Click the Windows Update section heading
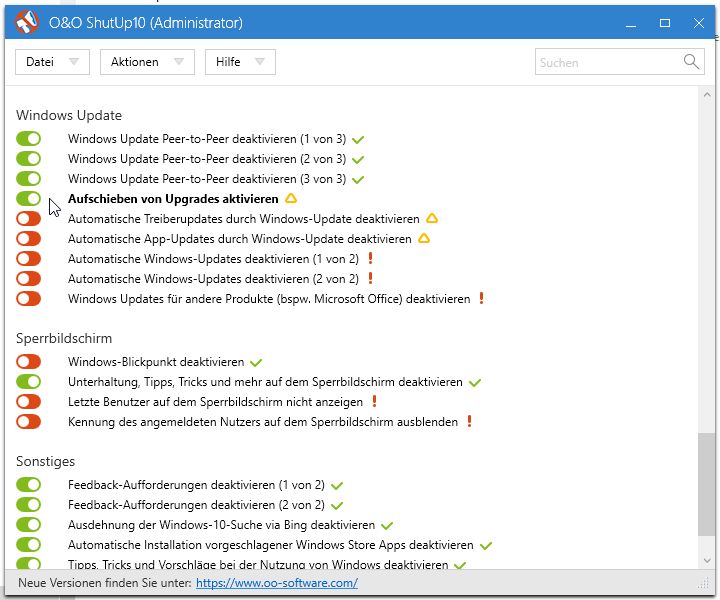 click(x=69, y=115)
